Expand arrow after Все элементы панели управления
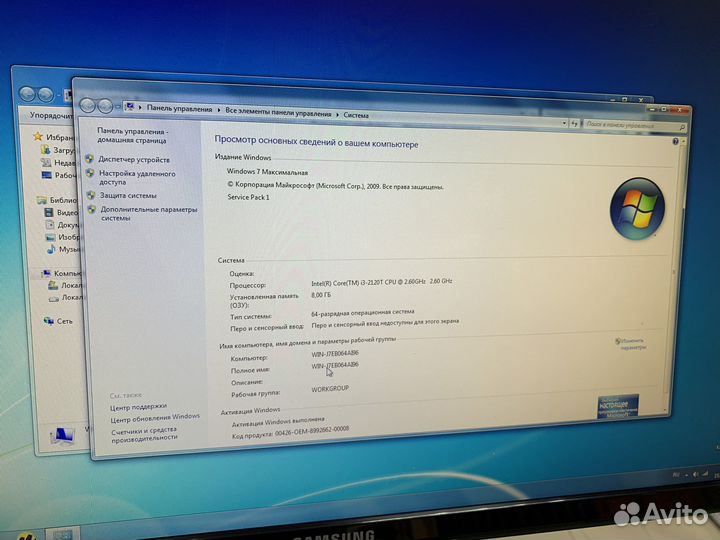 (338, 114)
